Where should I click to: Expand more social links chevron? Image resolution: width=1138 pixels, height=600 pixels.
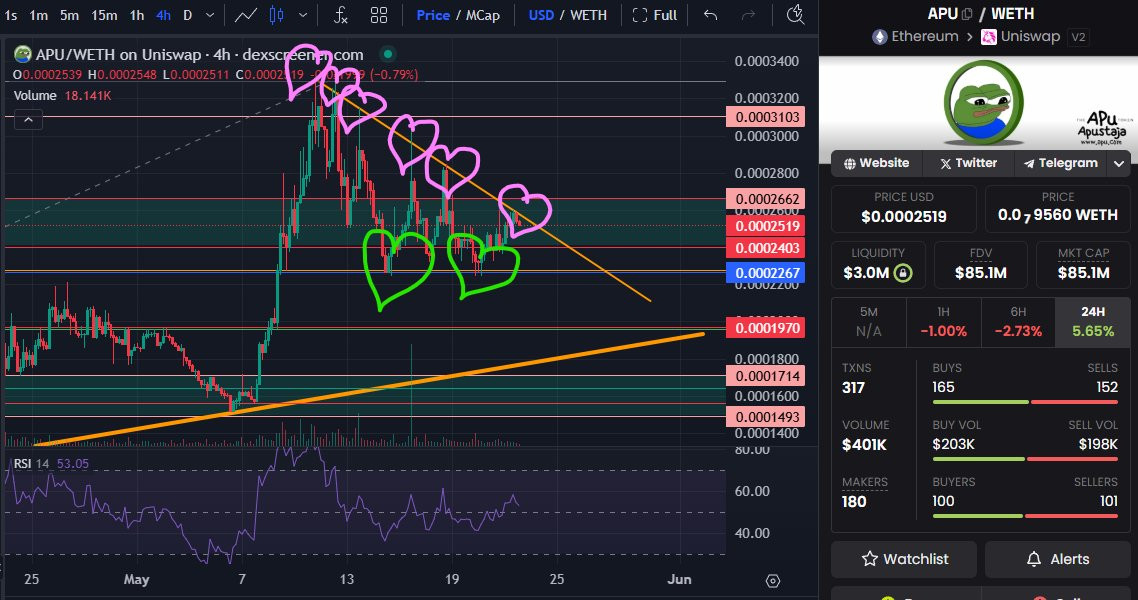coord(1118,164)
